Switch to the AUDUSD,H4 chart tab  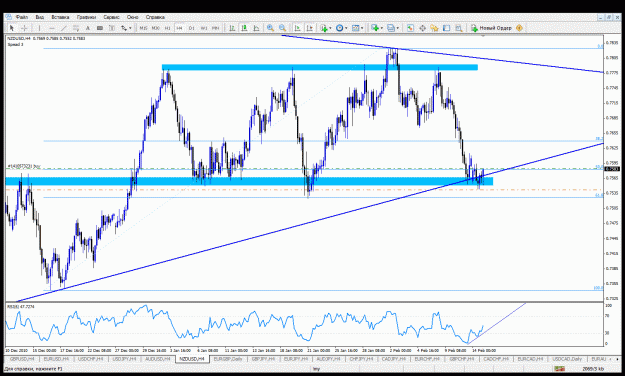[158, 359]
